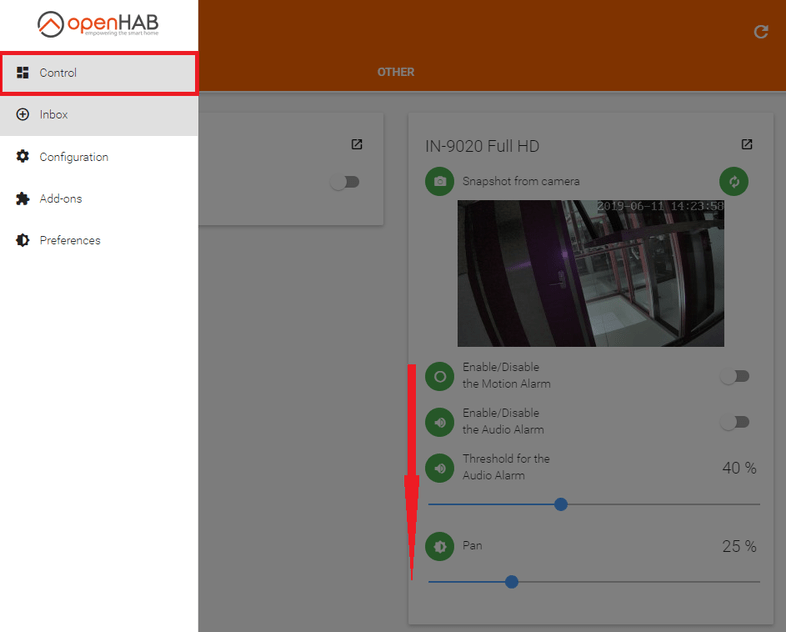
Task: Toggle the Motion Alarm switch
Action: click(x=735, y=376)
